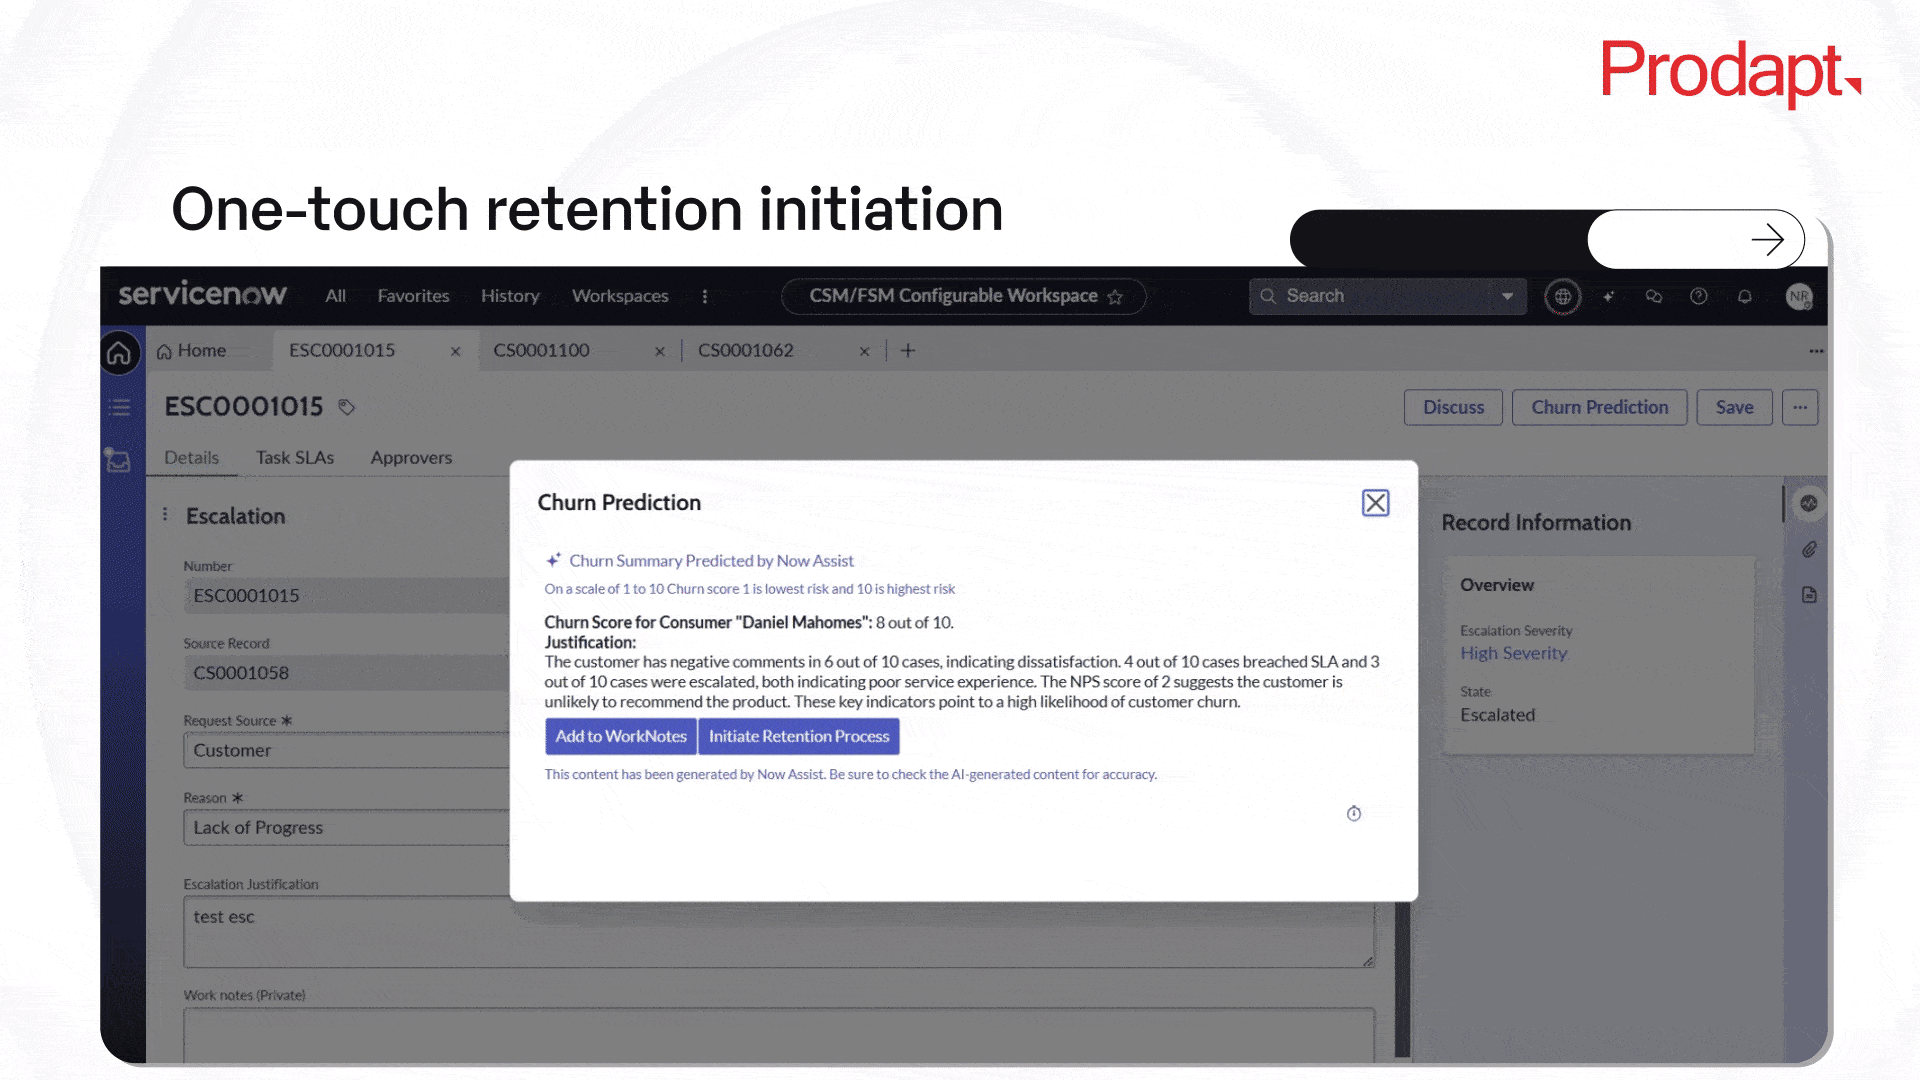Click the inbox icon in left sidebar
This screenshot has width=1920, height=1080.
click(118, 461)
